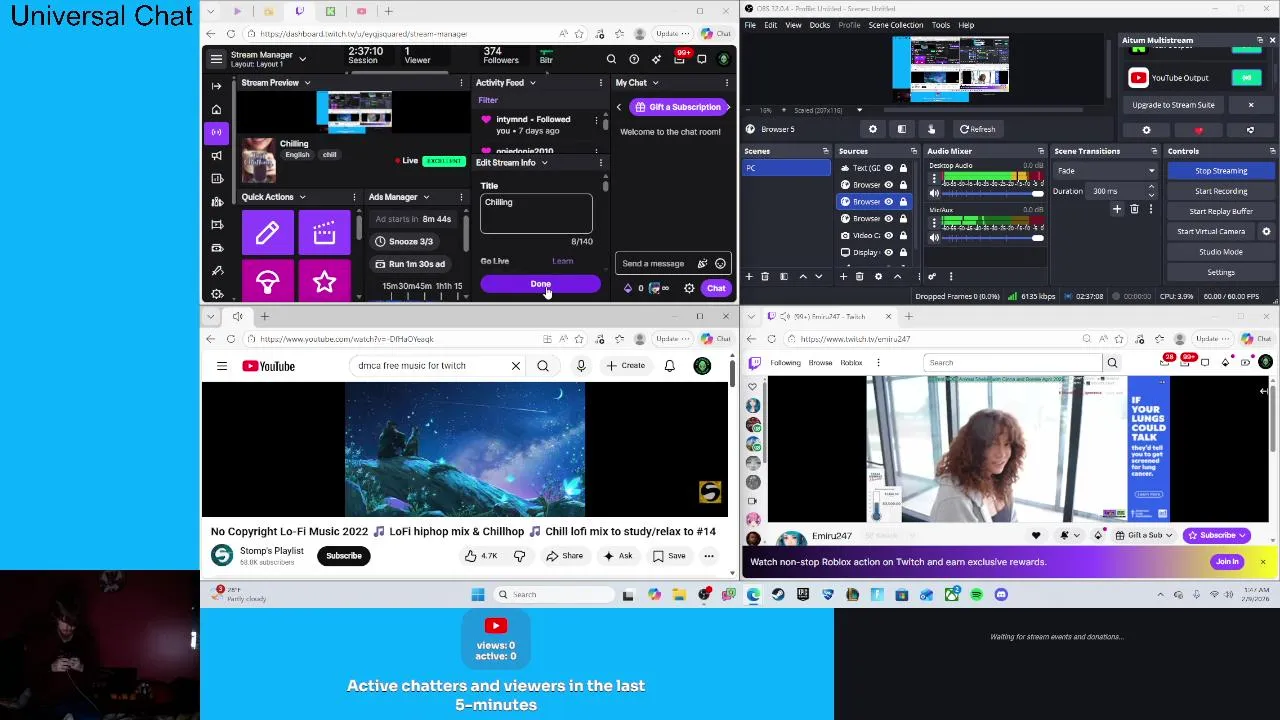This screenshot has height=720, width=1280.
Task: Open the megaphone icon in Twitch sidebar
Action: pos(217,155)
